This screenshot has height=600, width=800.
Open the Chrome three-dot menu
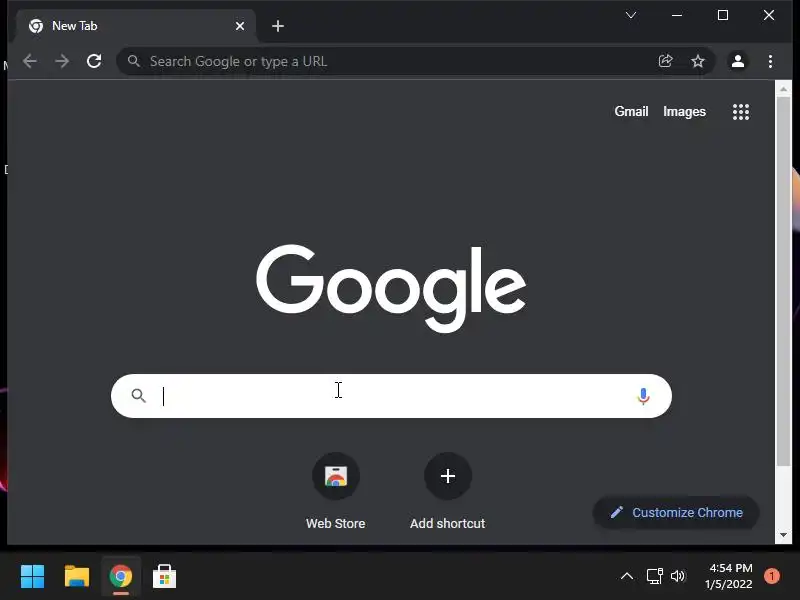(770, 61)
